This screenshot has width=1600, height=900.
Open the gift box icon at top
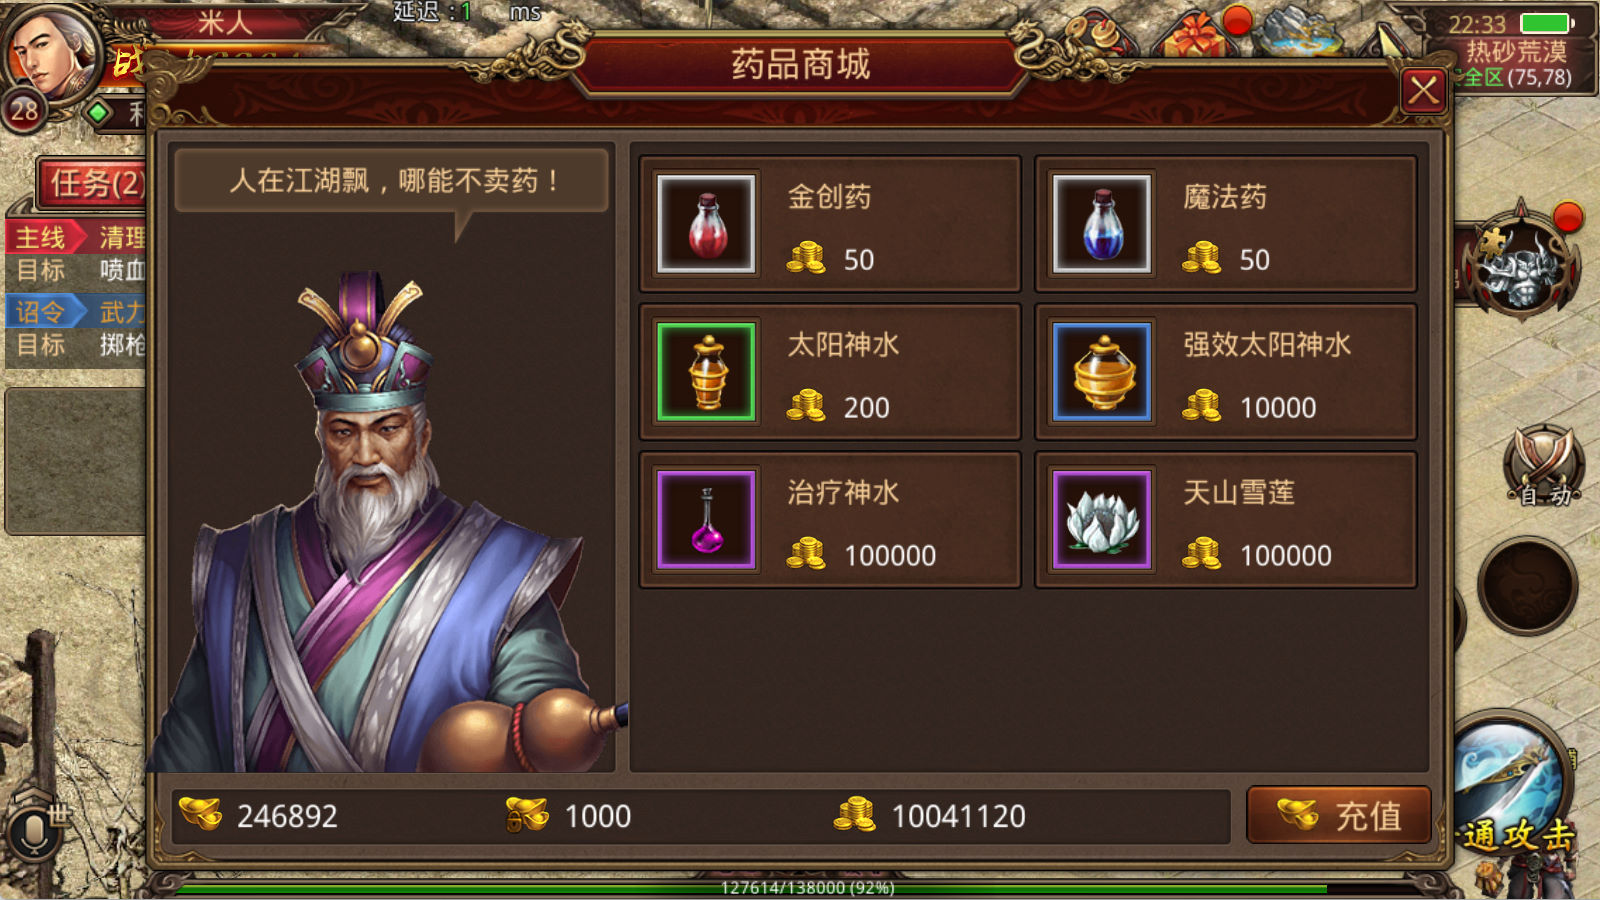[1196, 35]
